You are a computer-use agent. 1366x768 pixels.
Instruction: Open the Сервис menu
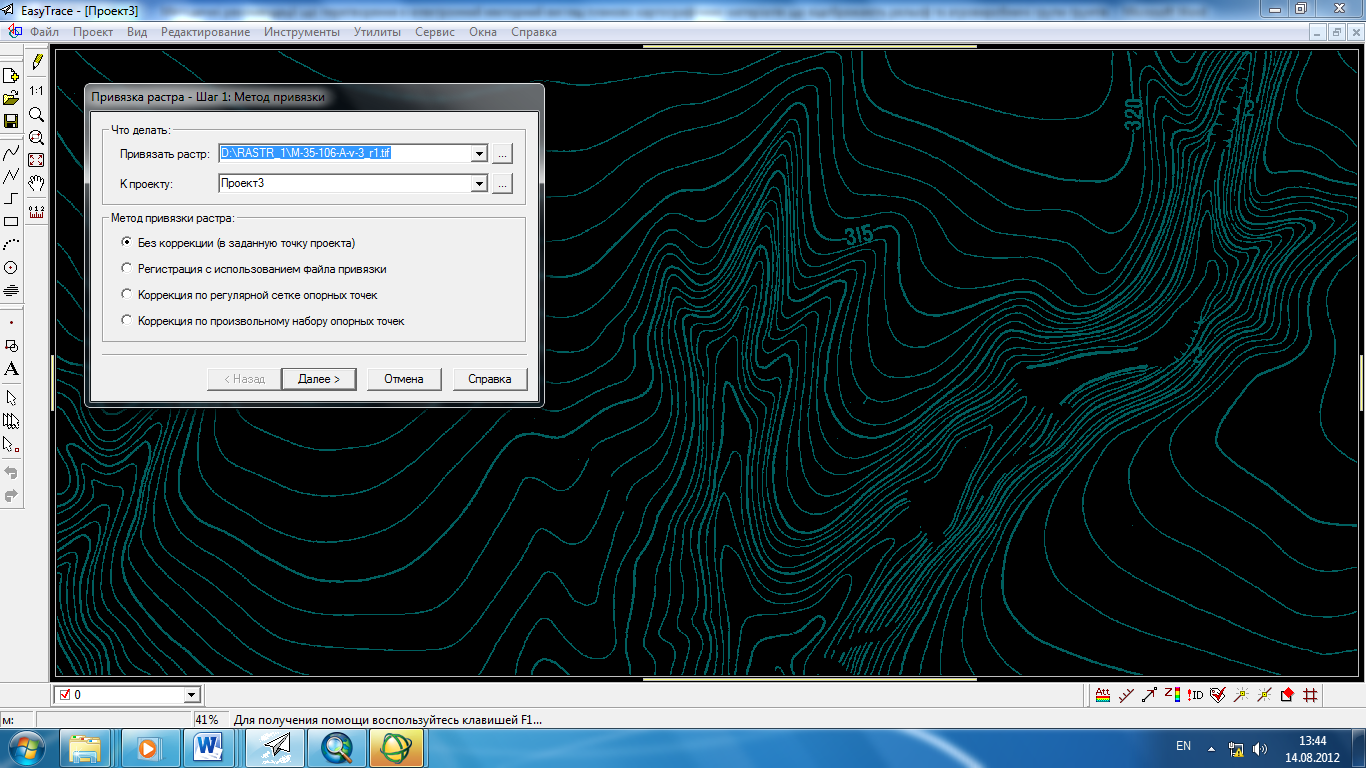click(435, 32)
